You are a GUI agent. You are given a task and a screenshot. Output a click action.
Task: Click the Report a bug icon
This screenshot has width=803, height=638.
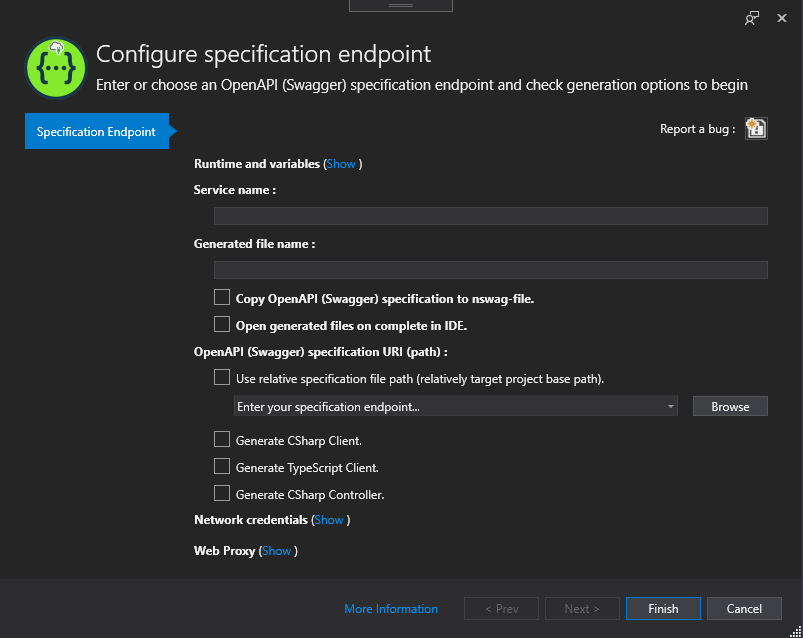(x=756, y=128)
